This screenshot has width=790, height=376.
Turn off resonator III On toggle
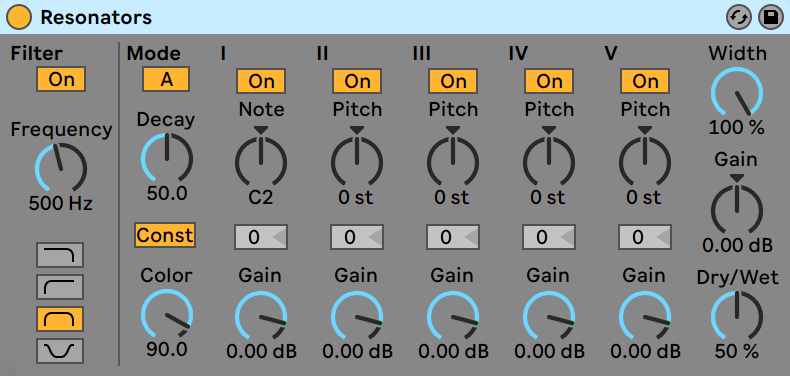[x=453, y=81]
